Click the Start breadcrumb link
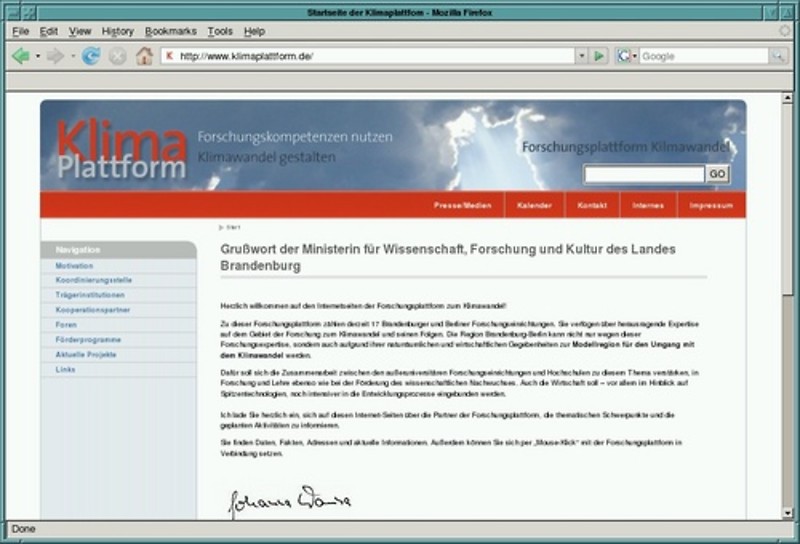The image size is (800, 544). (233, 227)
